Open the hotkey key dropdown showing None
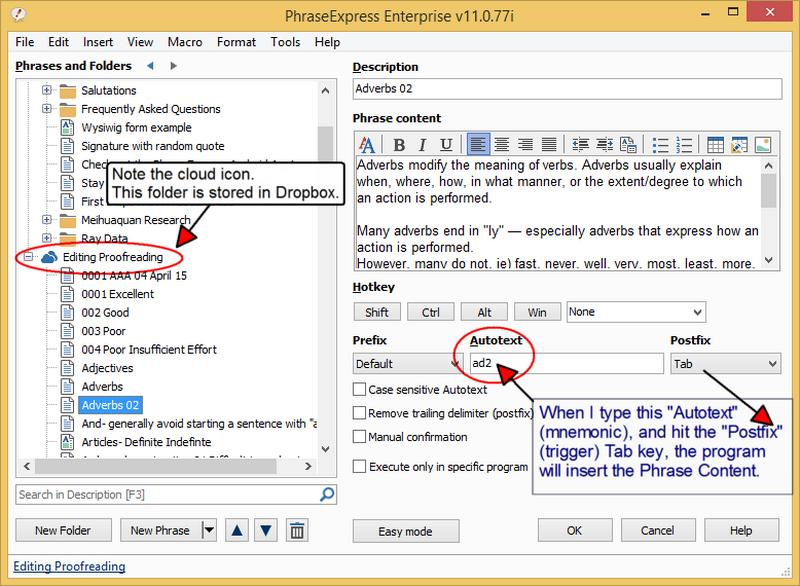Viewport: 800px width, 586px height. (636, 312)
